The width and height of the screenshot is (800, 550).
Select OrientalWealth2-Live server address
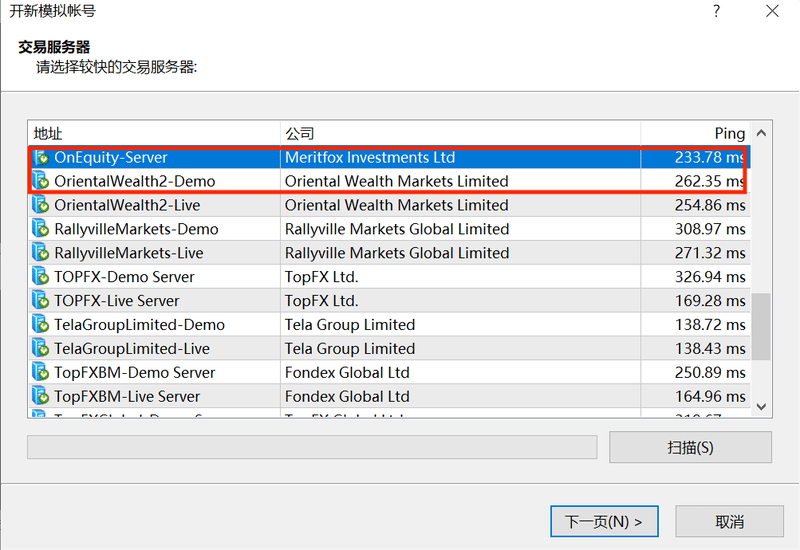[x=127, y=205]
